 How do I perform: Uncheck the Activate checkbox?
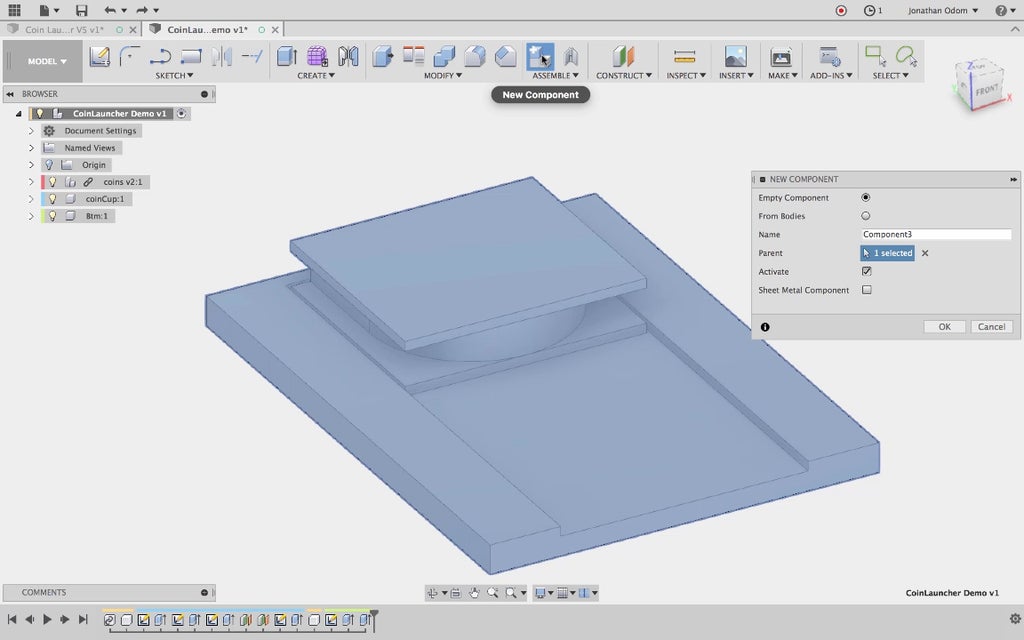(867, 271)
